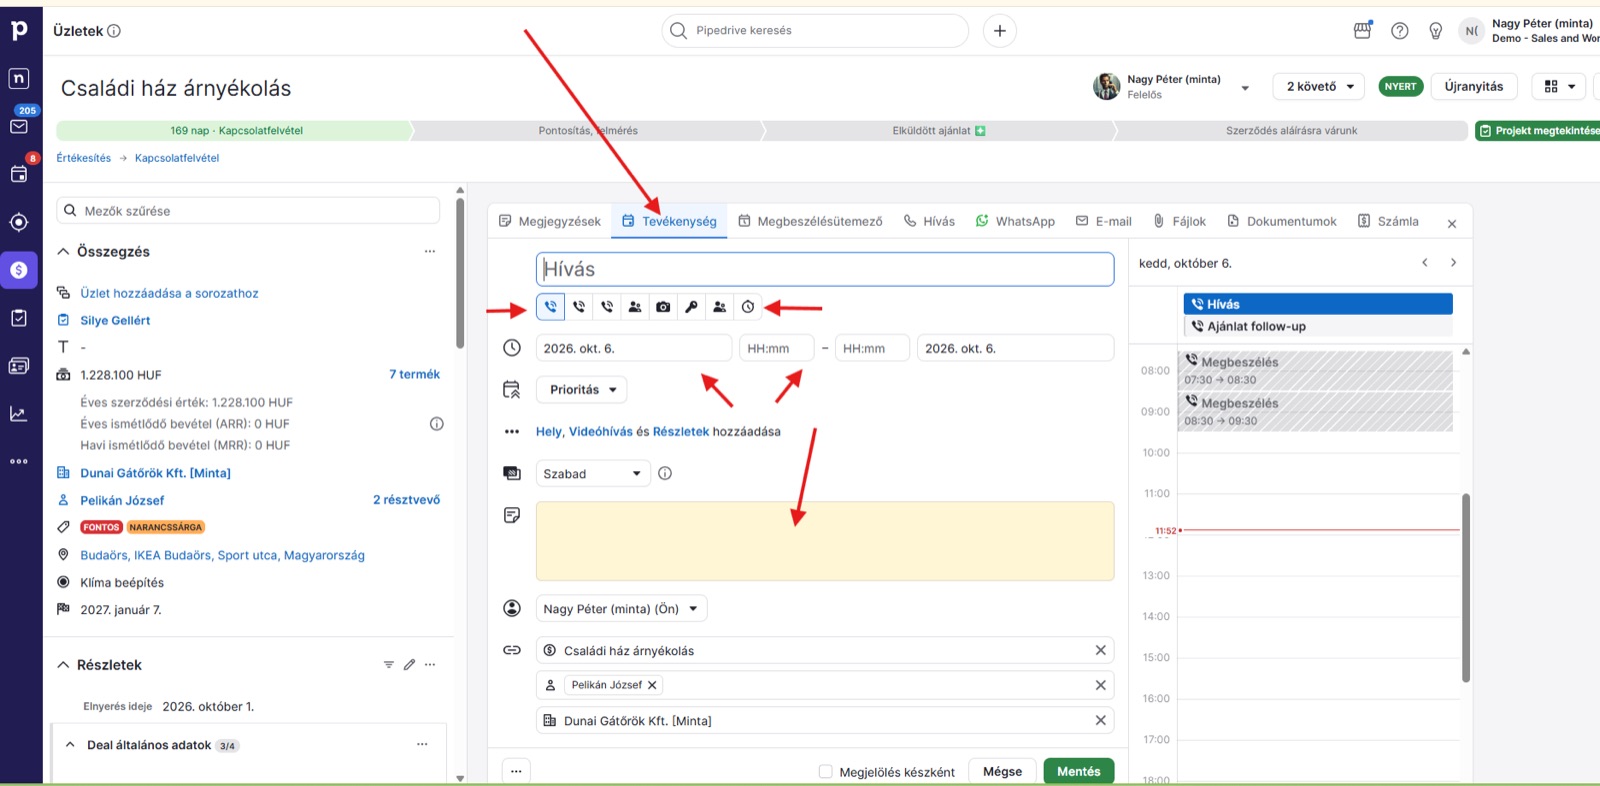The image size is (1600, 786).
Task: Tick the Megjelölés készként checkbox
Action: click(x=825, y=771)
